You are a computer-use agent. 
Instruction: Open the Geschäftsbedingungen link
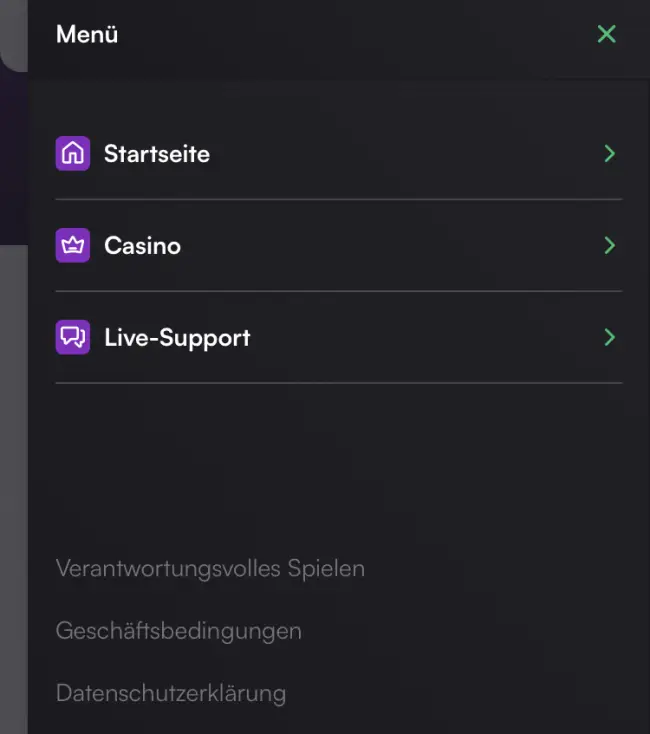(x=179, y=631)
